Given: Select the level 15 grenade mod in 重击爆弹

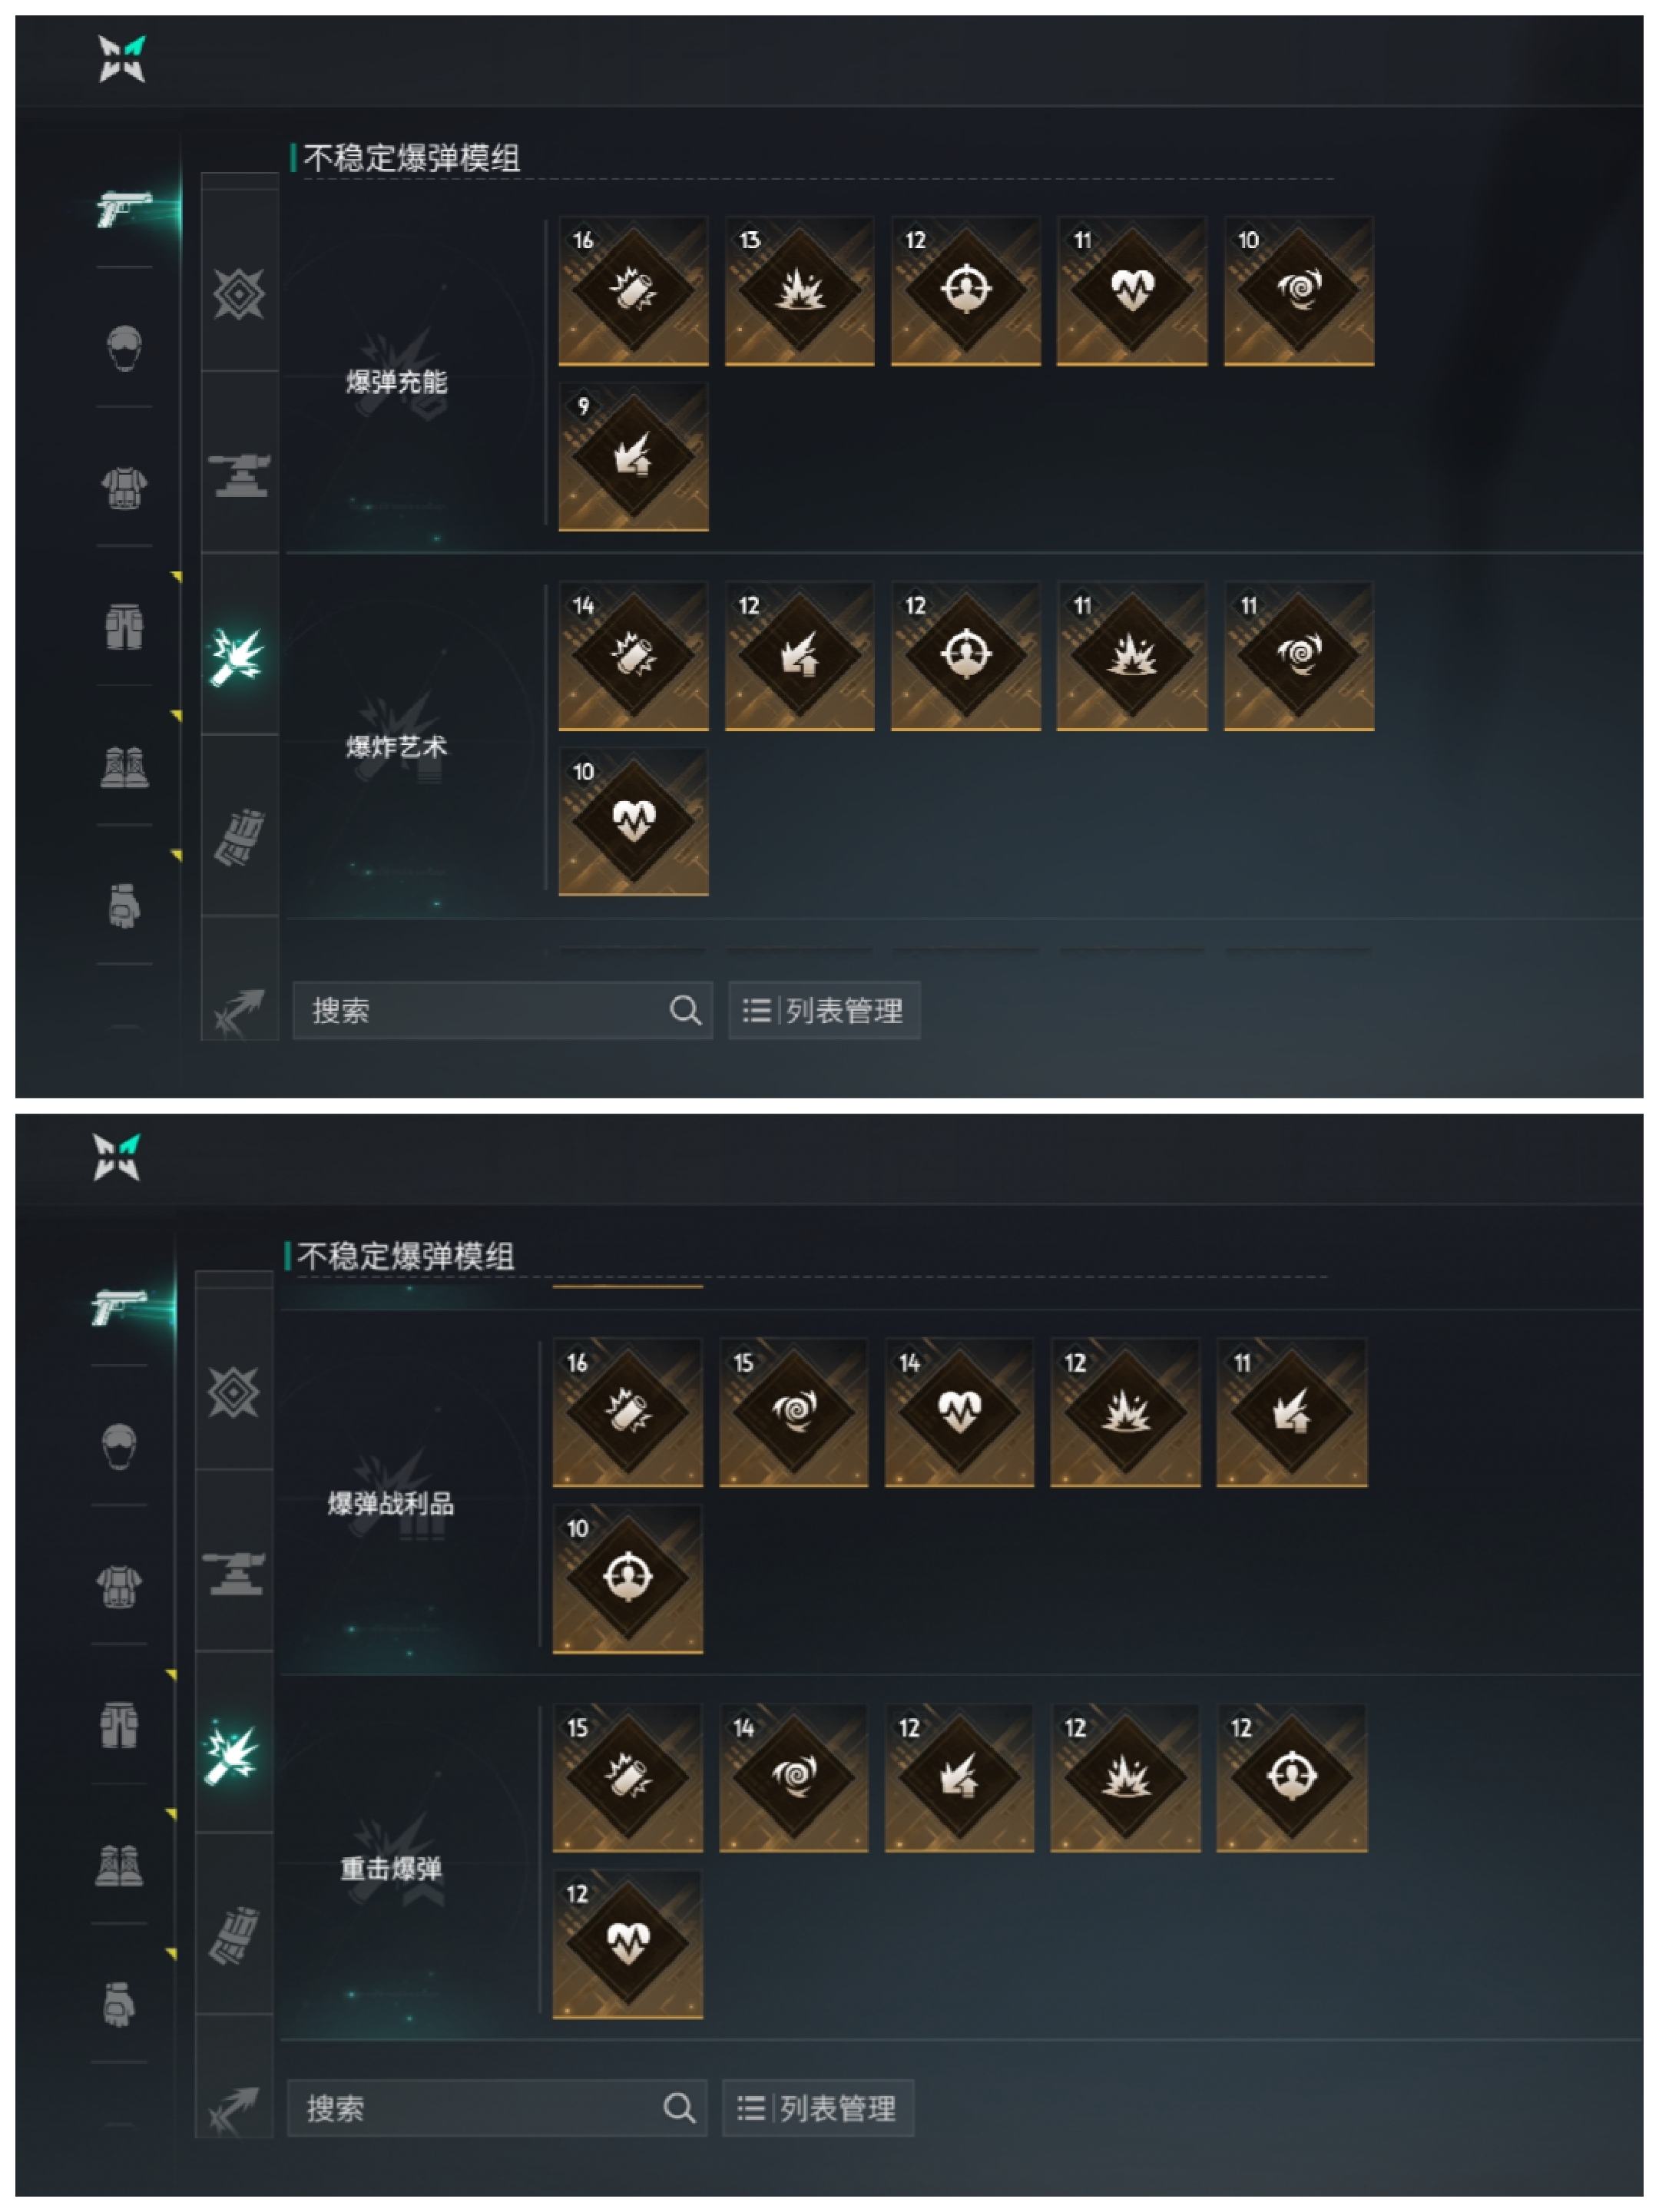Looking at the screenshot, I should (x=627, y=1777).
